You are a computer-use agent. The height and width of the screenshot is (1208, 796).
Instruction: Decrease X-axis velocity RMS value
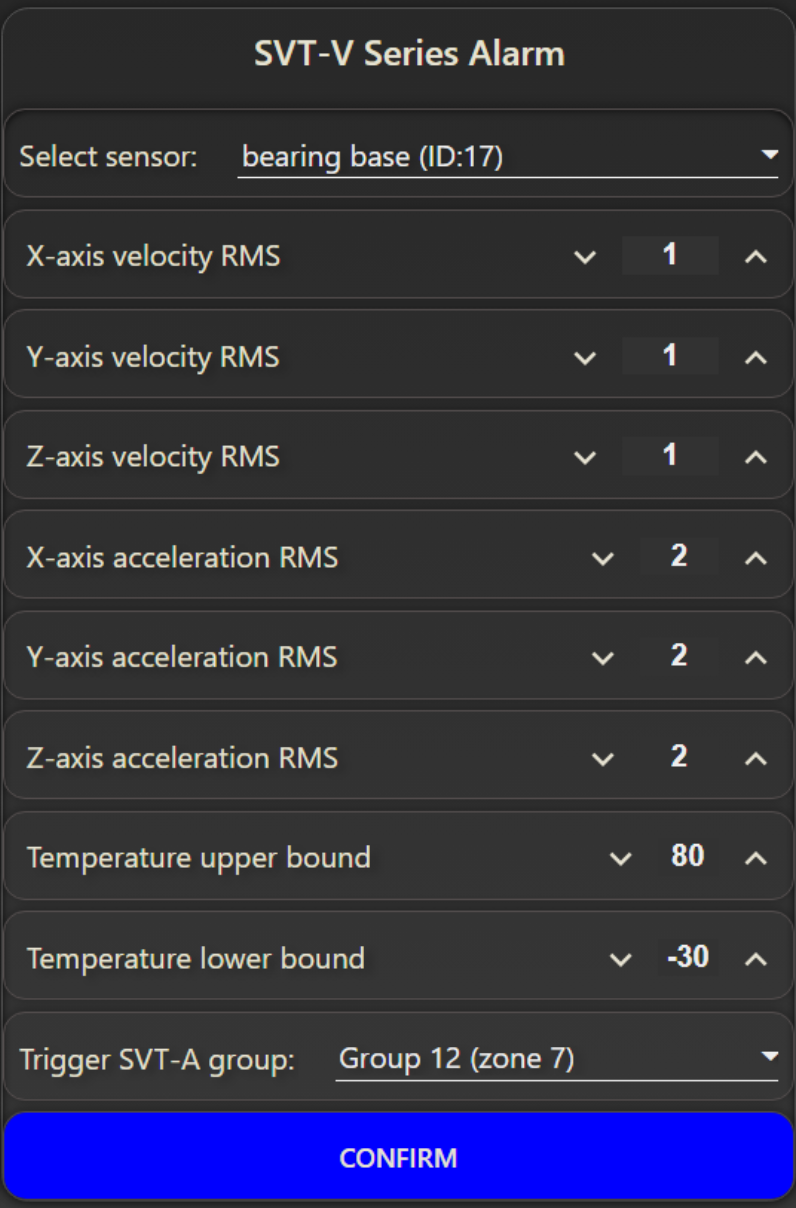[585, 257]
